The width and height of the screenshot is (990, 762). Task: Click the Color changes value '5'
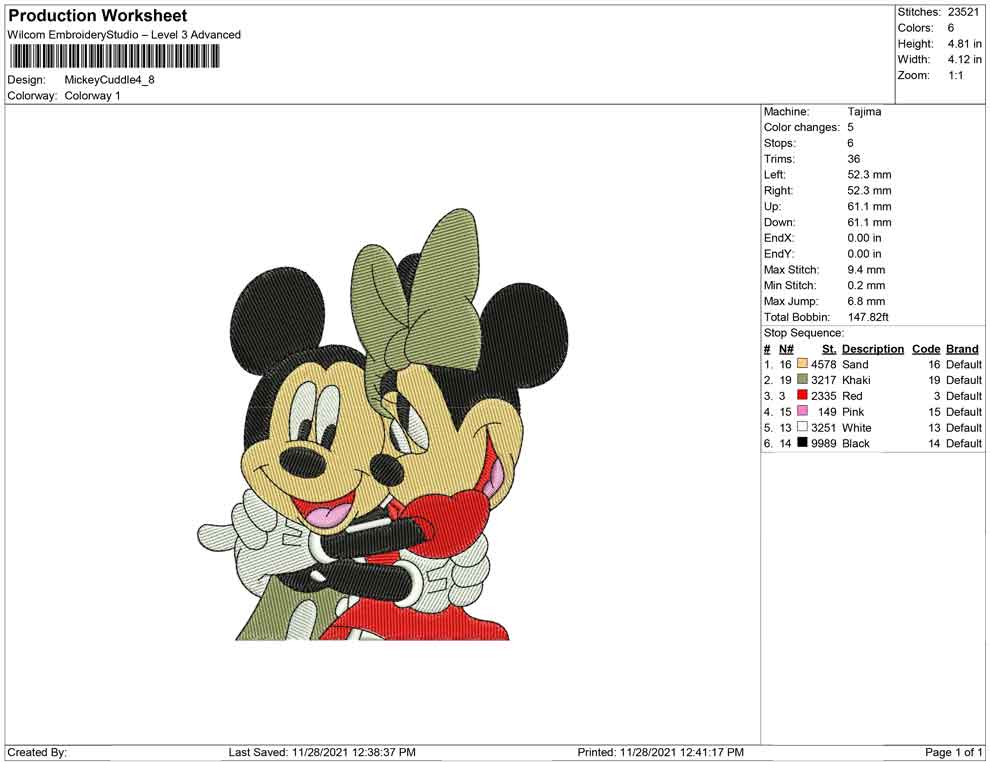tap(850, 127)
